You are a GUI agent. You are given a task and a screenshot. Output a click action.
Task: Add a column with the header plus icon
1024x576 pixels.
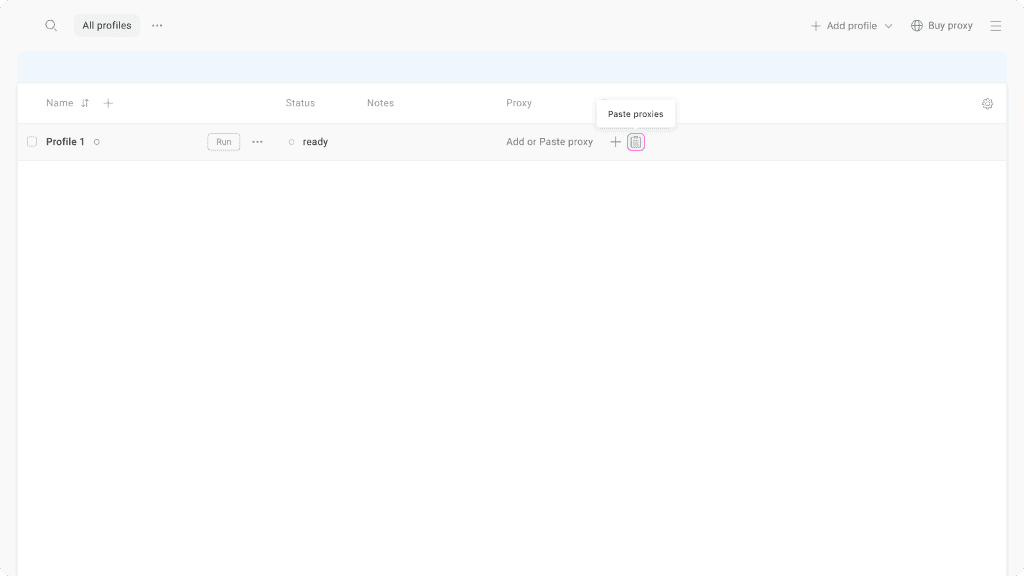(x=108, y=103)
